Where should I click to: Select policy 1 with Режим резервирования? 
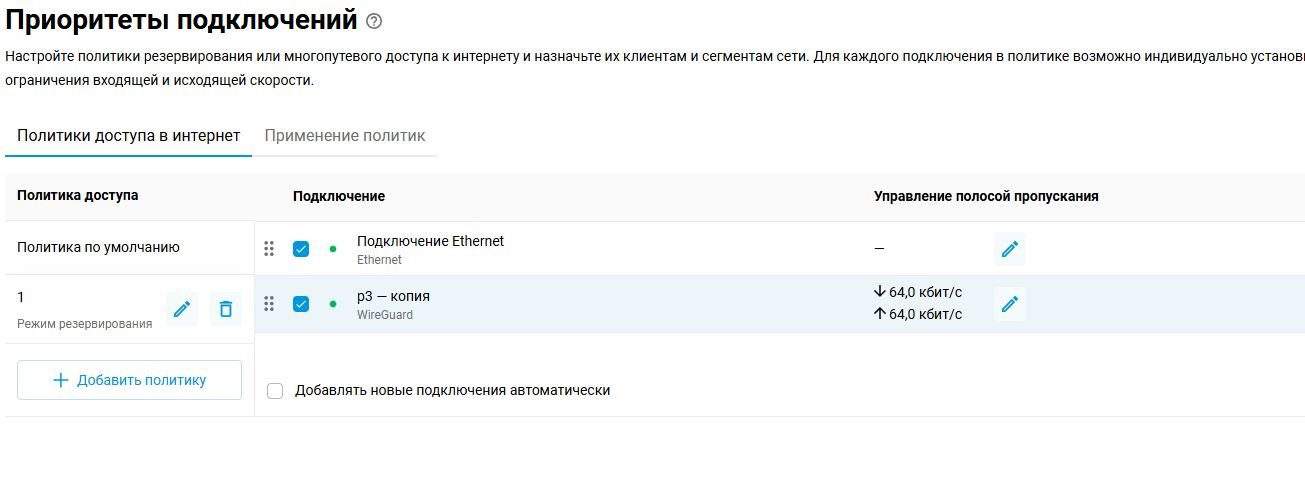85,309
